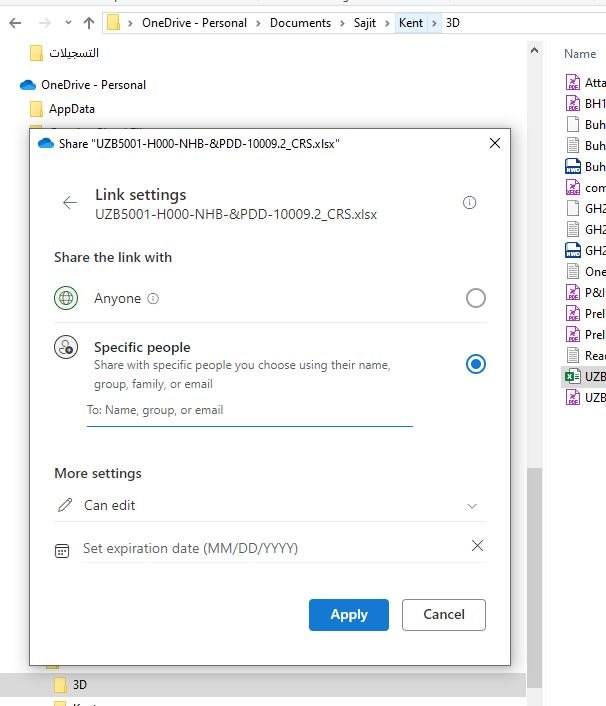The image size is (606, 706).
Task: Click Sajit in the address bar
Action: pos(365,23)
